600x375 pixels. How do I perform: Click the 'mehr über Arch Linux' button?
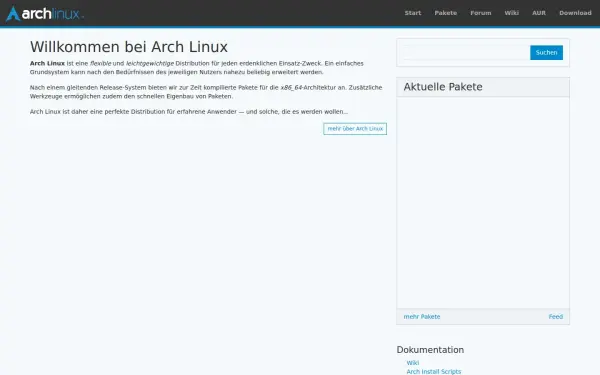coord(355,129)
